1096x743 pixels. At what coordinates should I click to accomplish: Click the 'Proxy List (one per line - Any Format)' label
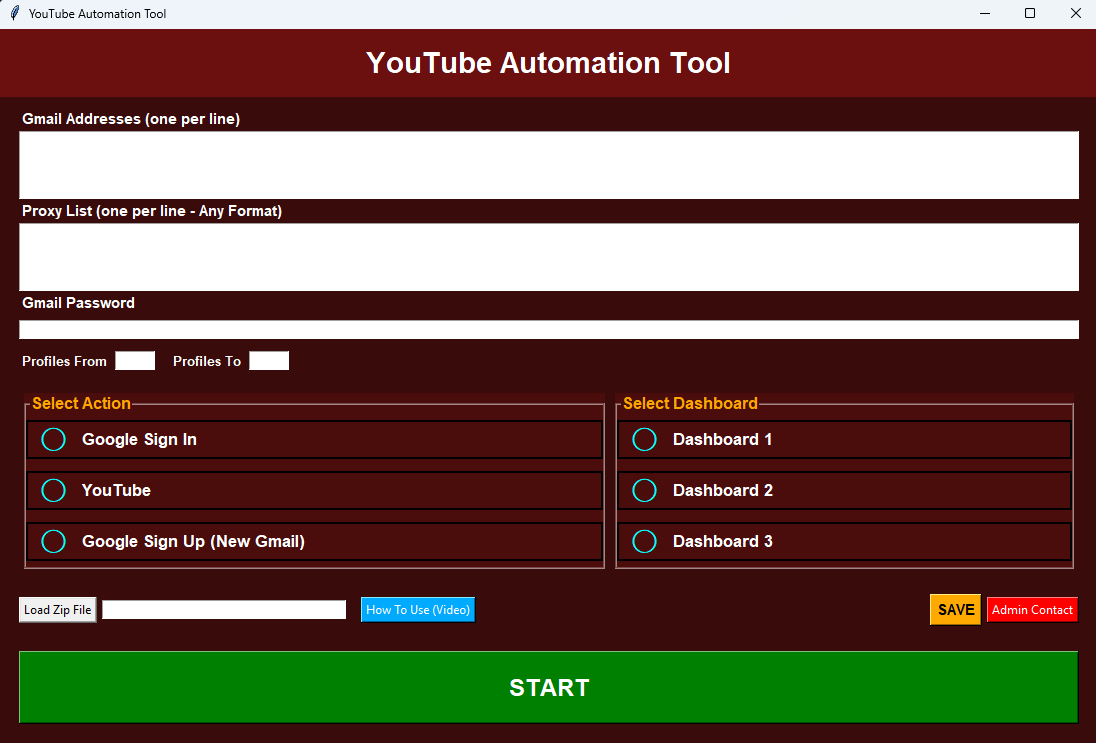click(x=152, y=211)
